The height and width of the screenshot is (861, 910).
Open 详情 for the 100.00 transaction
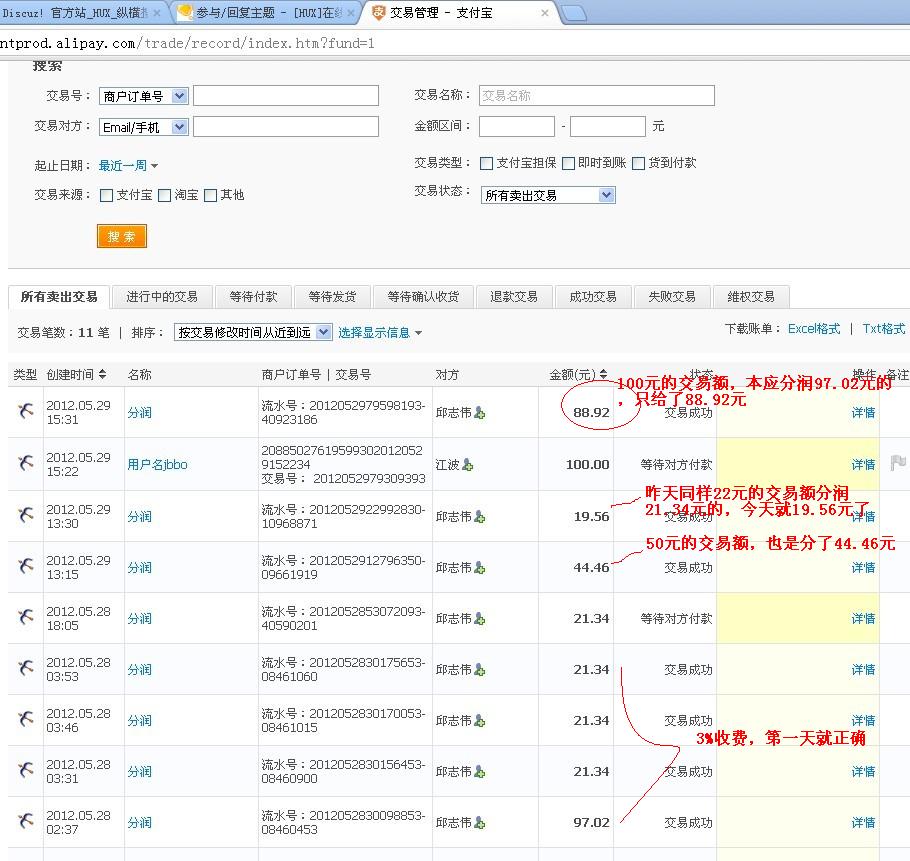pos(863,465)
